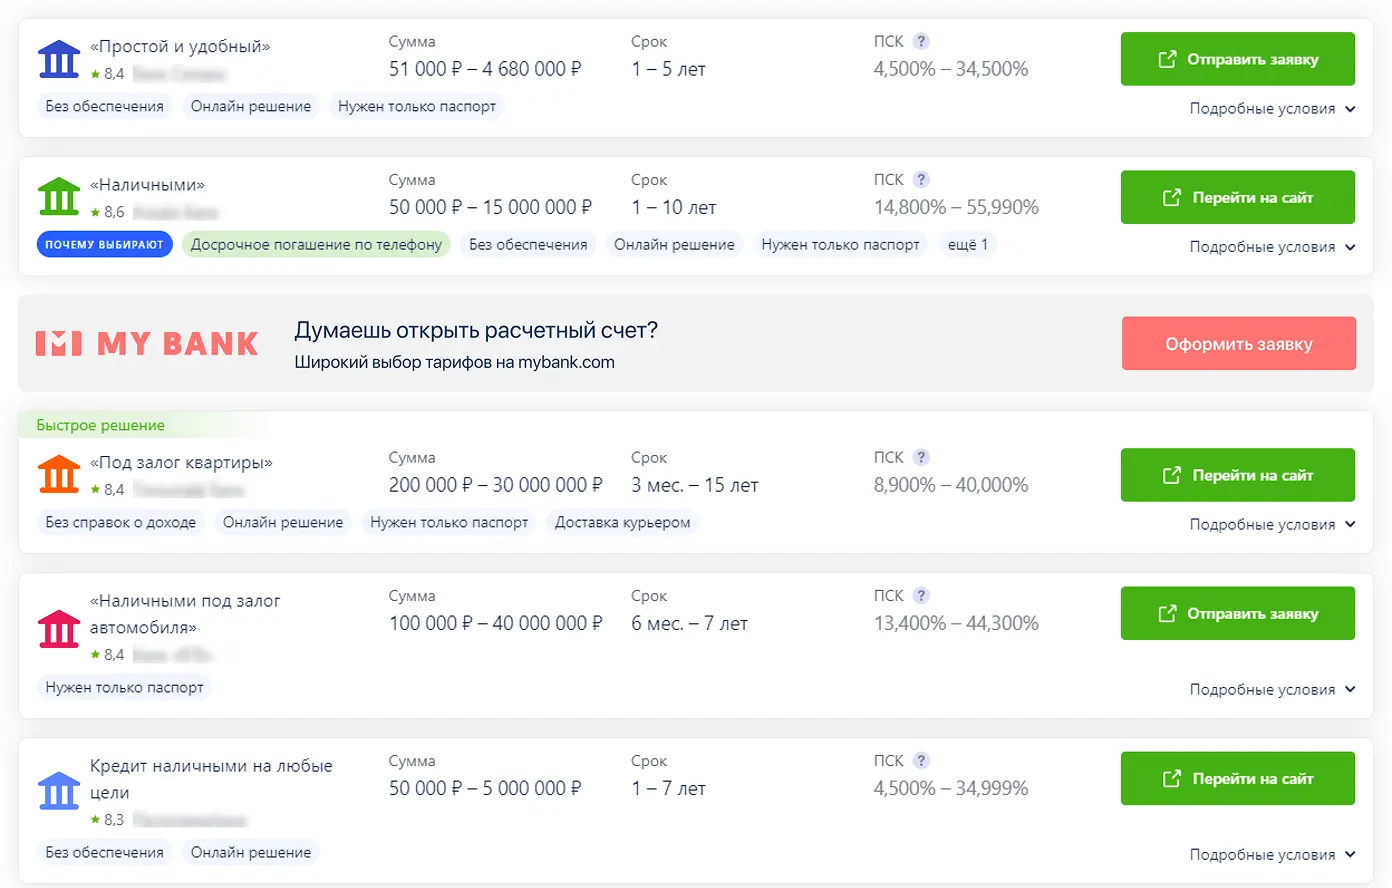Image resolution: width=1392 pixels, height=888 pixels.
Task: Show hidden tags via «ещё 1» chip
Action: pos(967,245)
